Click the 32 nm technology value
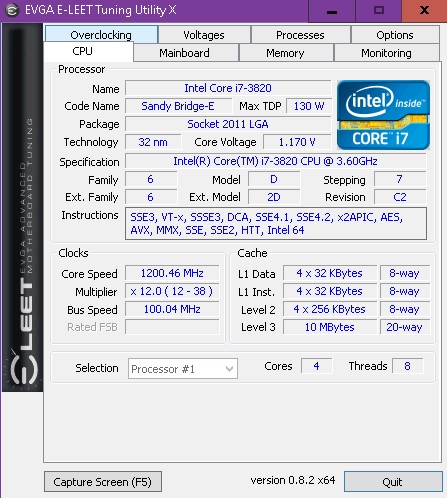The width and height of the screenshot is (447, 498). 153,142
